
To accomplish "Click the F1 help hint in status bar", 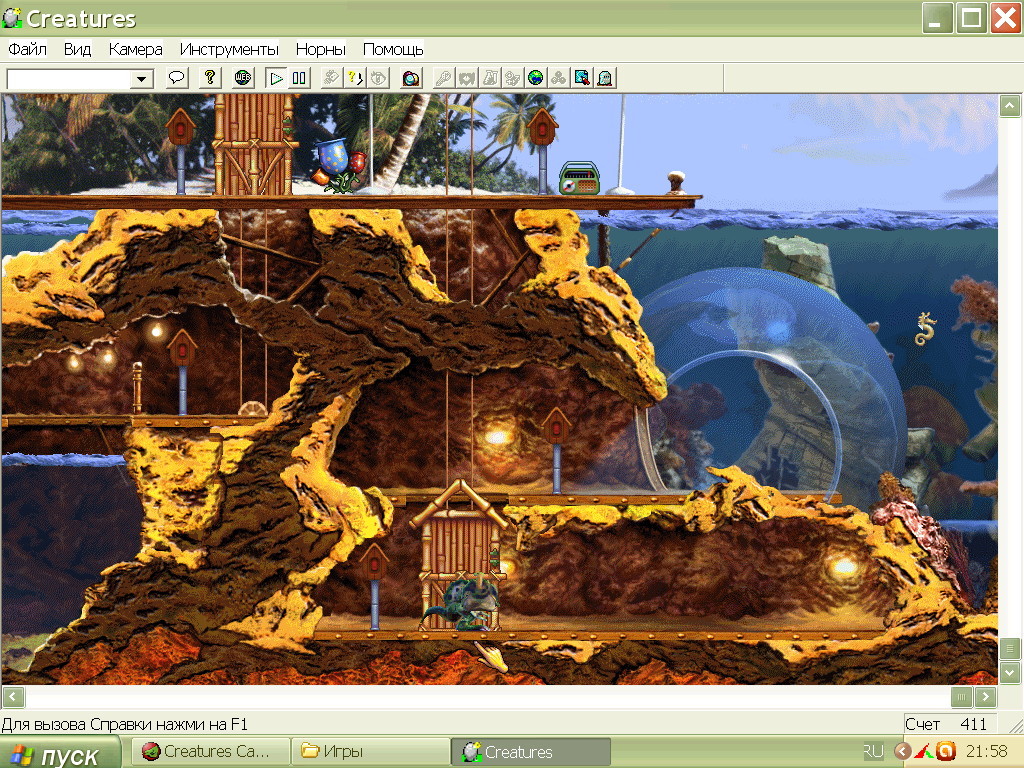I will (124, 724).
